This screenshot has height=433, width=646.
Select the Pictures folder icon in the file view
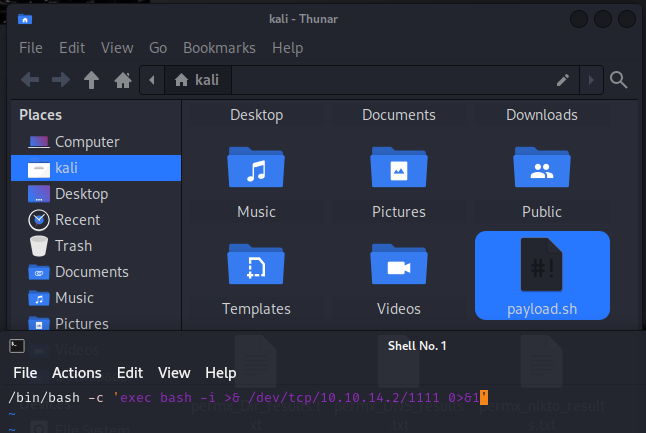(x=399, y=167)
